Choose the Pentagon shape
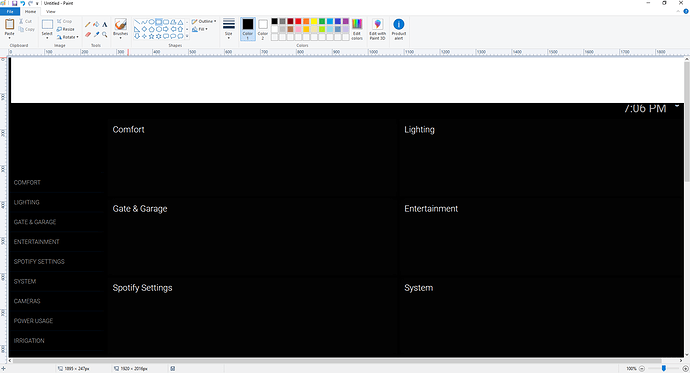This screenshot has width=690, height=373. pyautogui.click(x=151, y=29)
